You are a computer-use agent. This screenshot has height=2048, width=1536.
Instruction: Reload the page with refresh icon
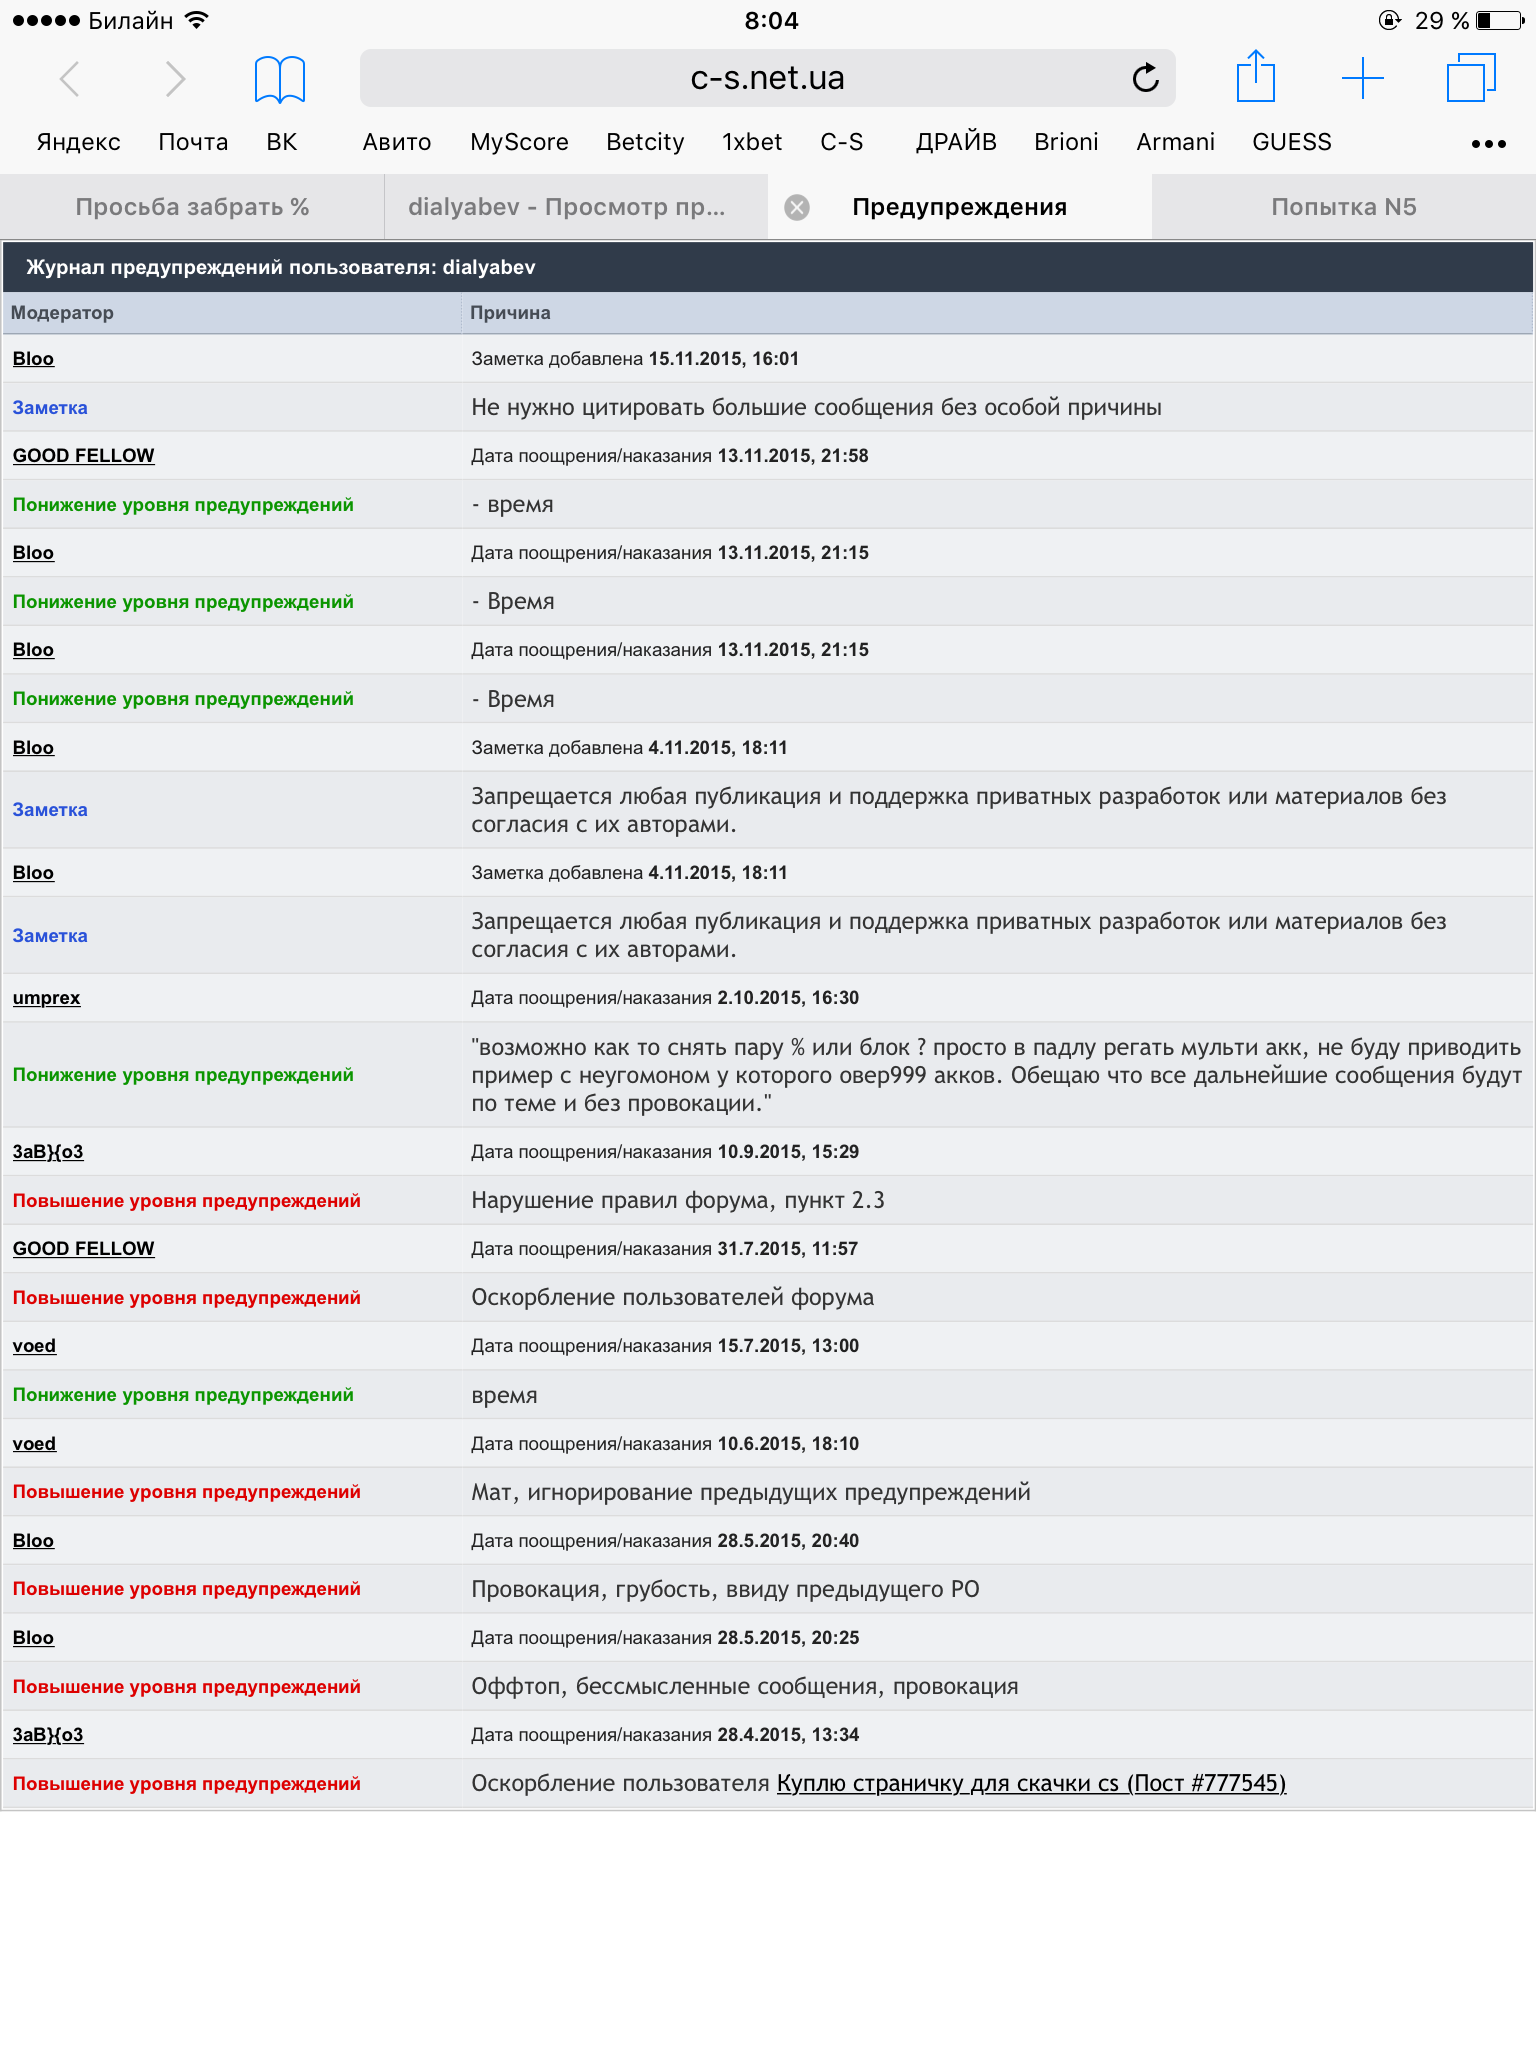tap(1145, 77)
